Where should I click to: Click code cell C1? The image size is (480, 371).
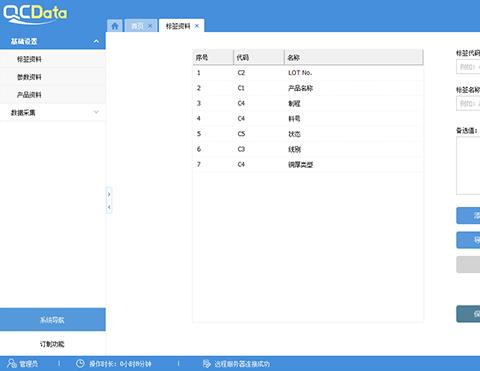(x=241, y=88)
